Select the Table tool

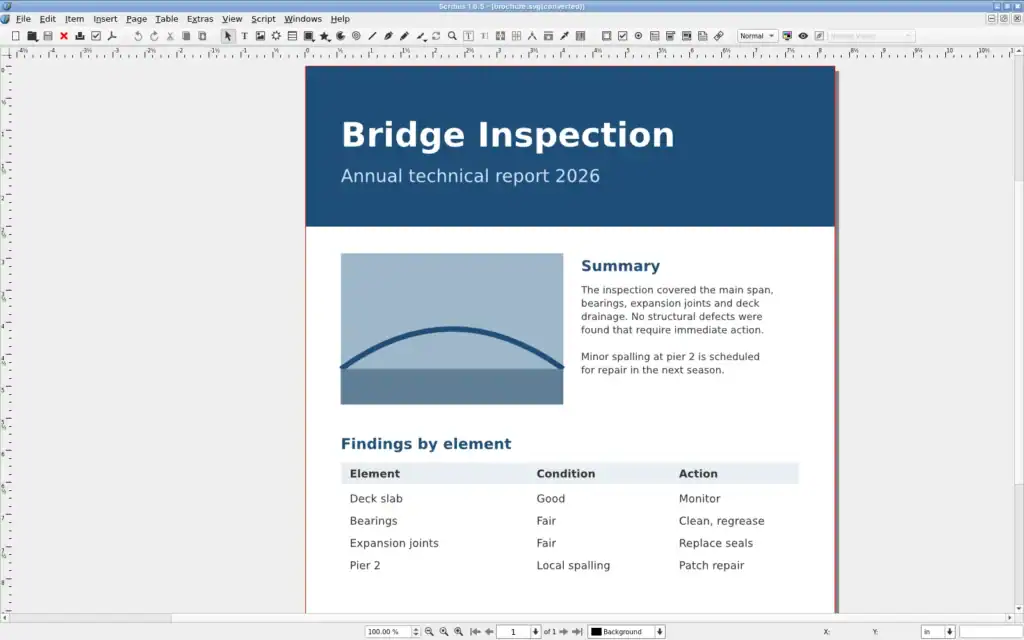click(x=293, y=36)
